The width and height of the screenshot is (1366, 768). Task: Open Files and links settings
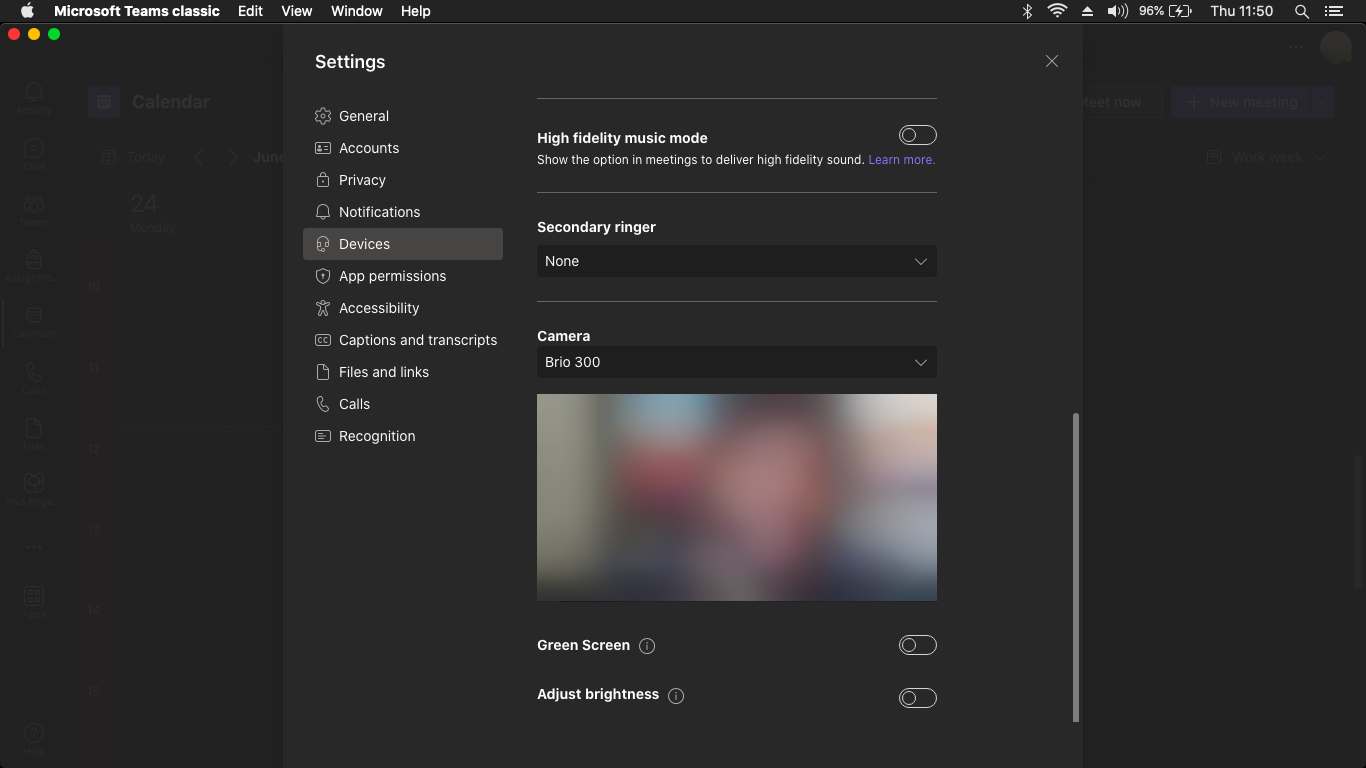[x=402, y=372]
